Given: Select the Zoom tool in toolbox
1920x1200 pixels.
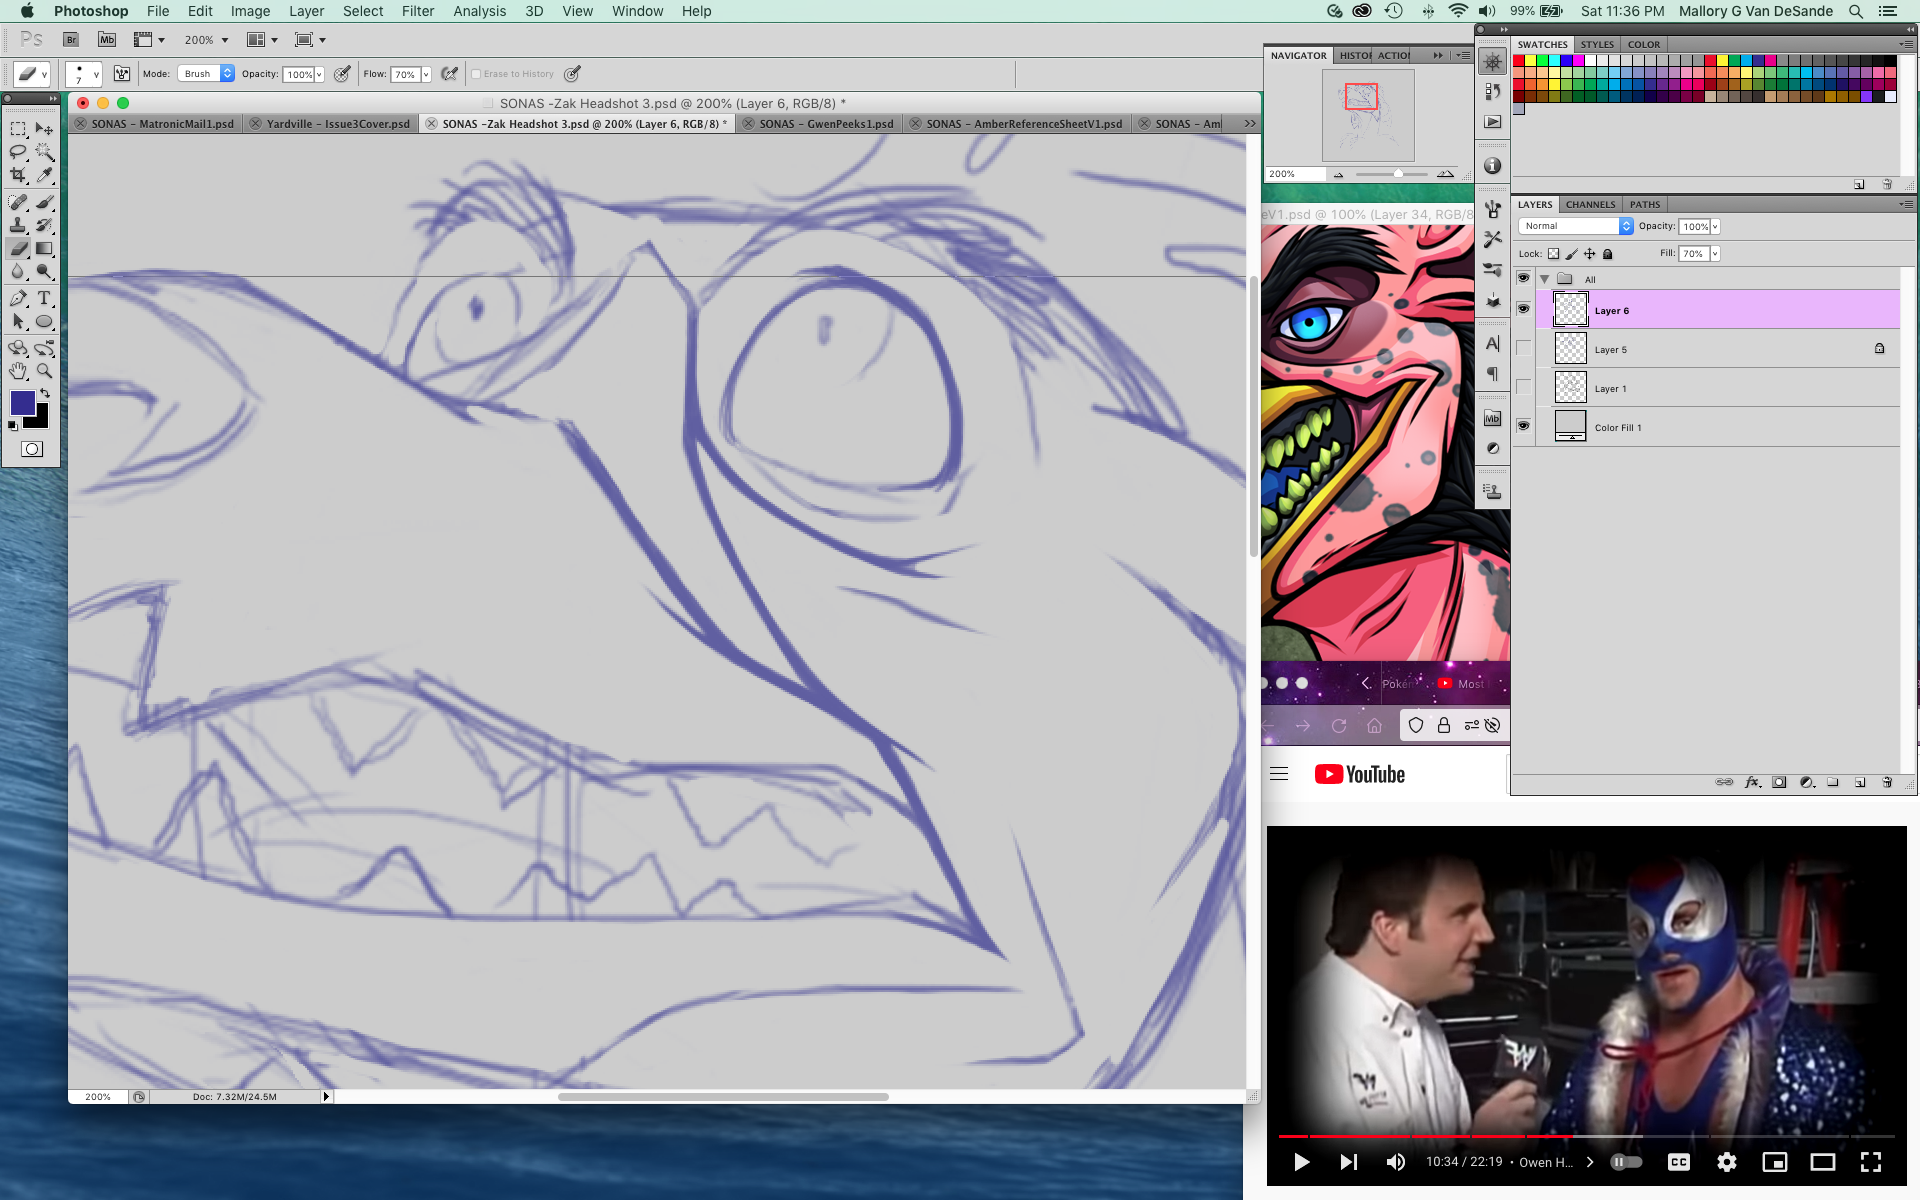Looking at the screenshot, I should pyautogui.click(x=44, y=371).
